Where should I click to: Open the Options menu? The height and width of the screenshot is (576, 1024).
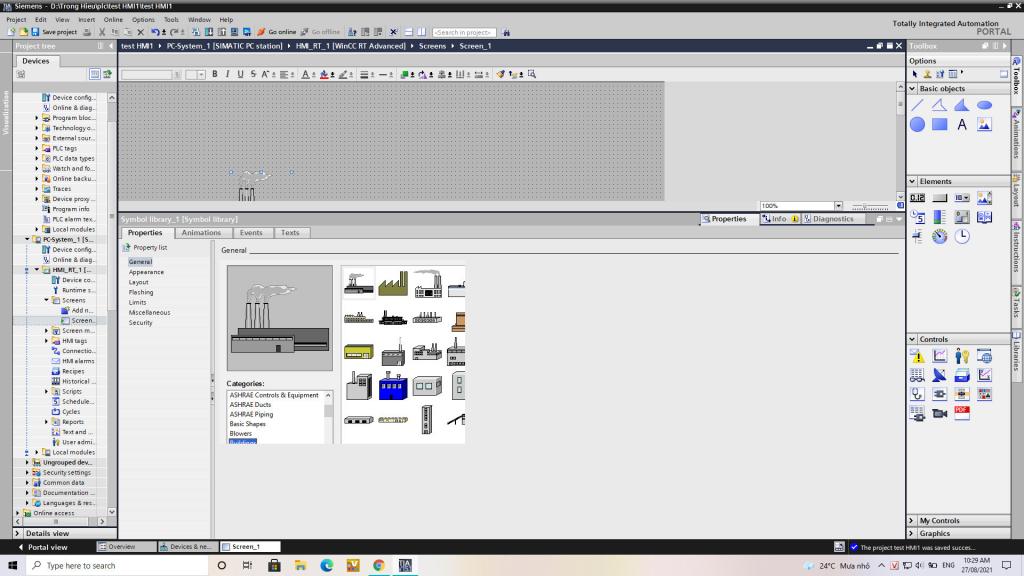[143, 20]
